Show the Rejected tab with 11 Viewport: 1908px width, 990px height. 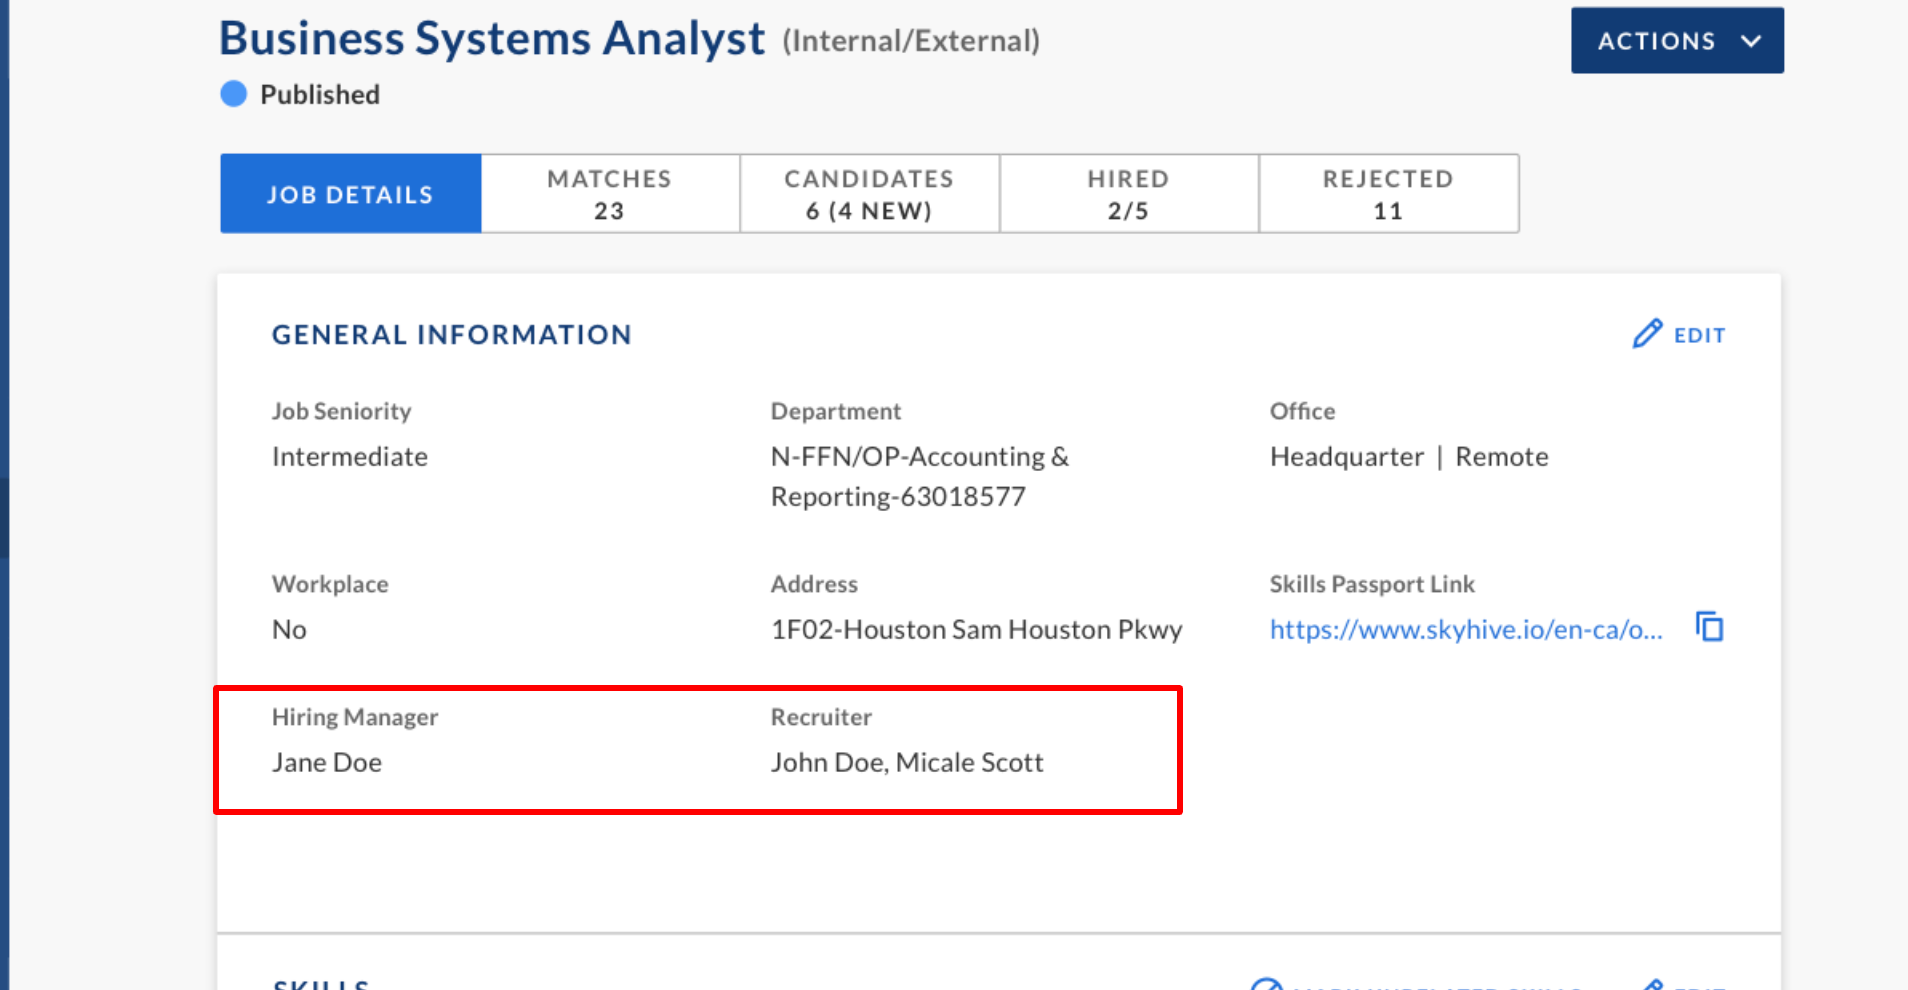1387,194
